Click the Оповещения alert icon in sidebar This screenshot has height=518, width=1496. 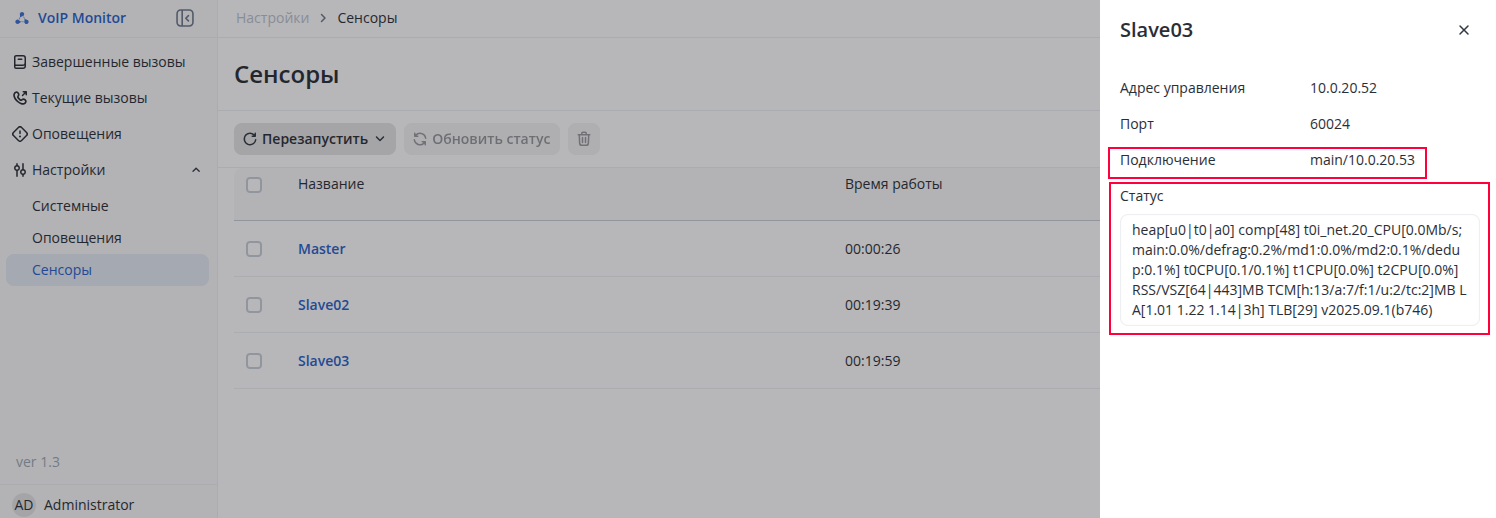point(20,134)
